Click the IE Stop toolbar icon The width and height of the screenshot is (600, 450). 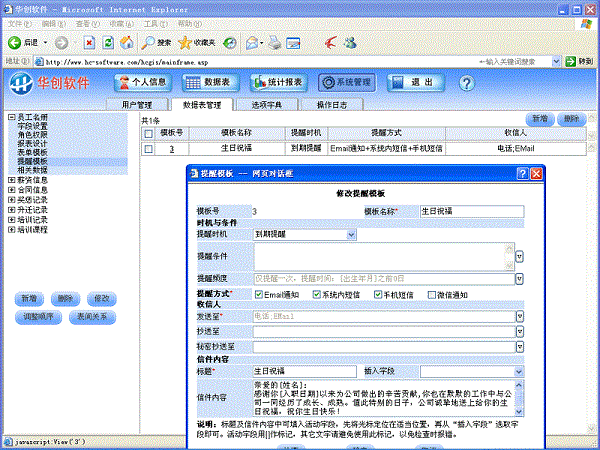click(90, 43)
